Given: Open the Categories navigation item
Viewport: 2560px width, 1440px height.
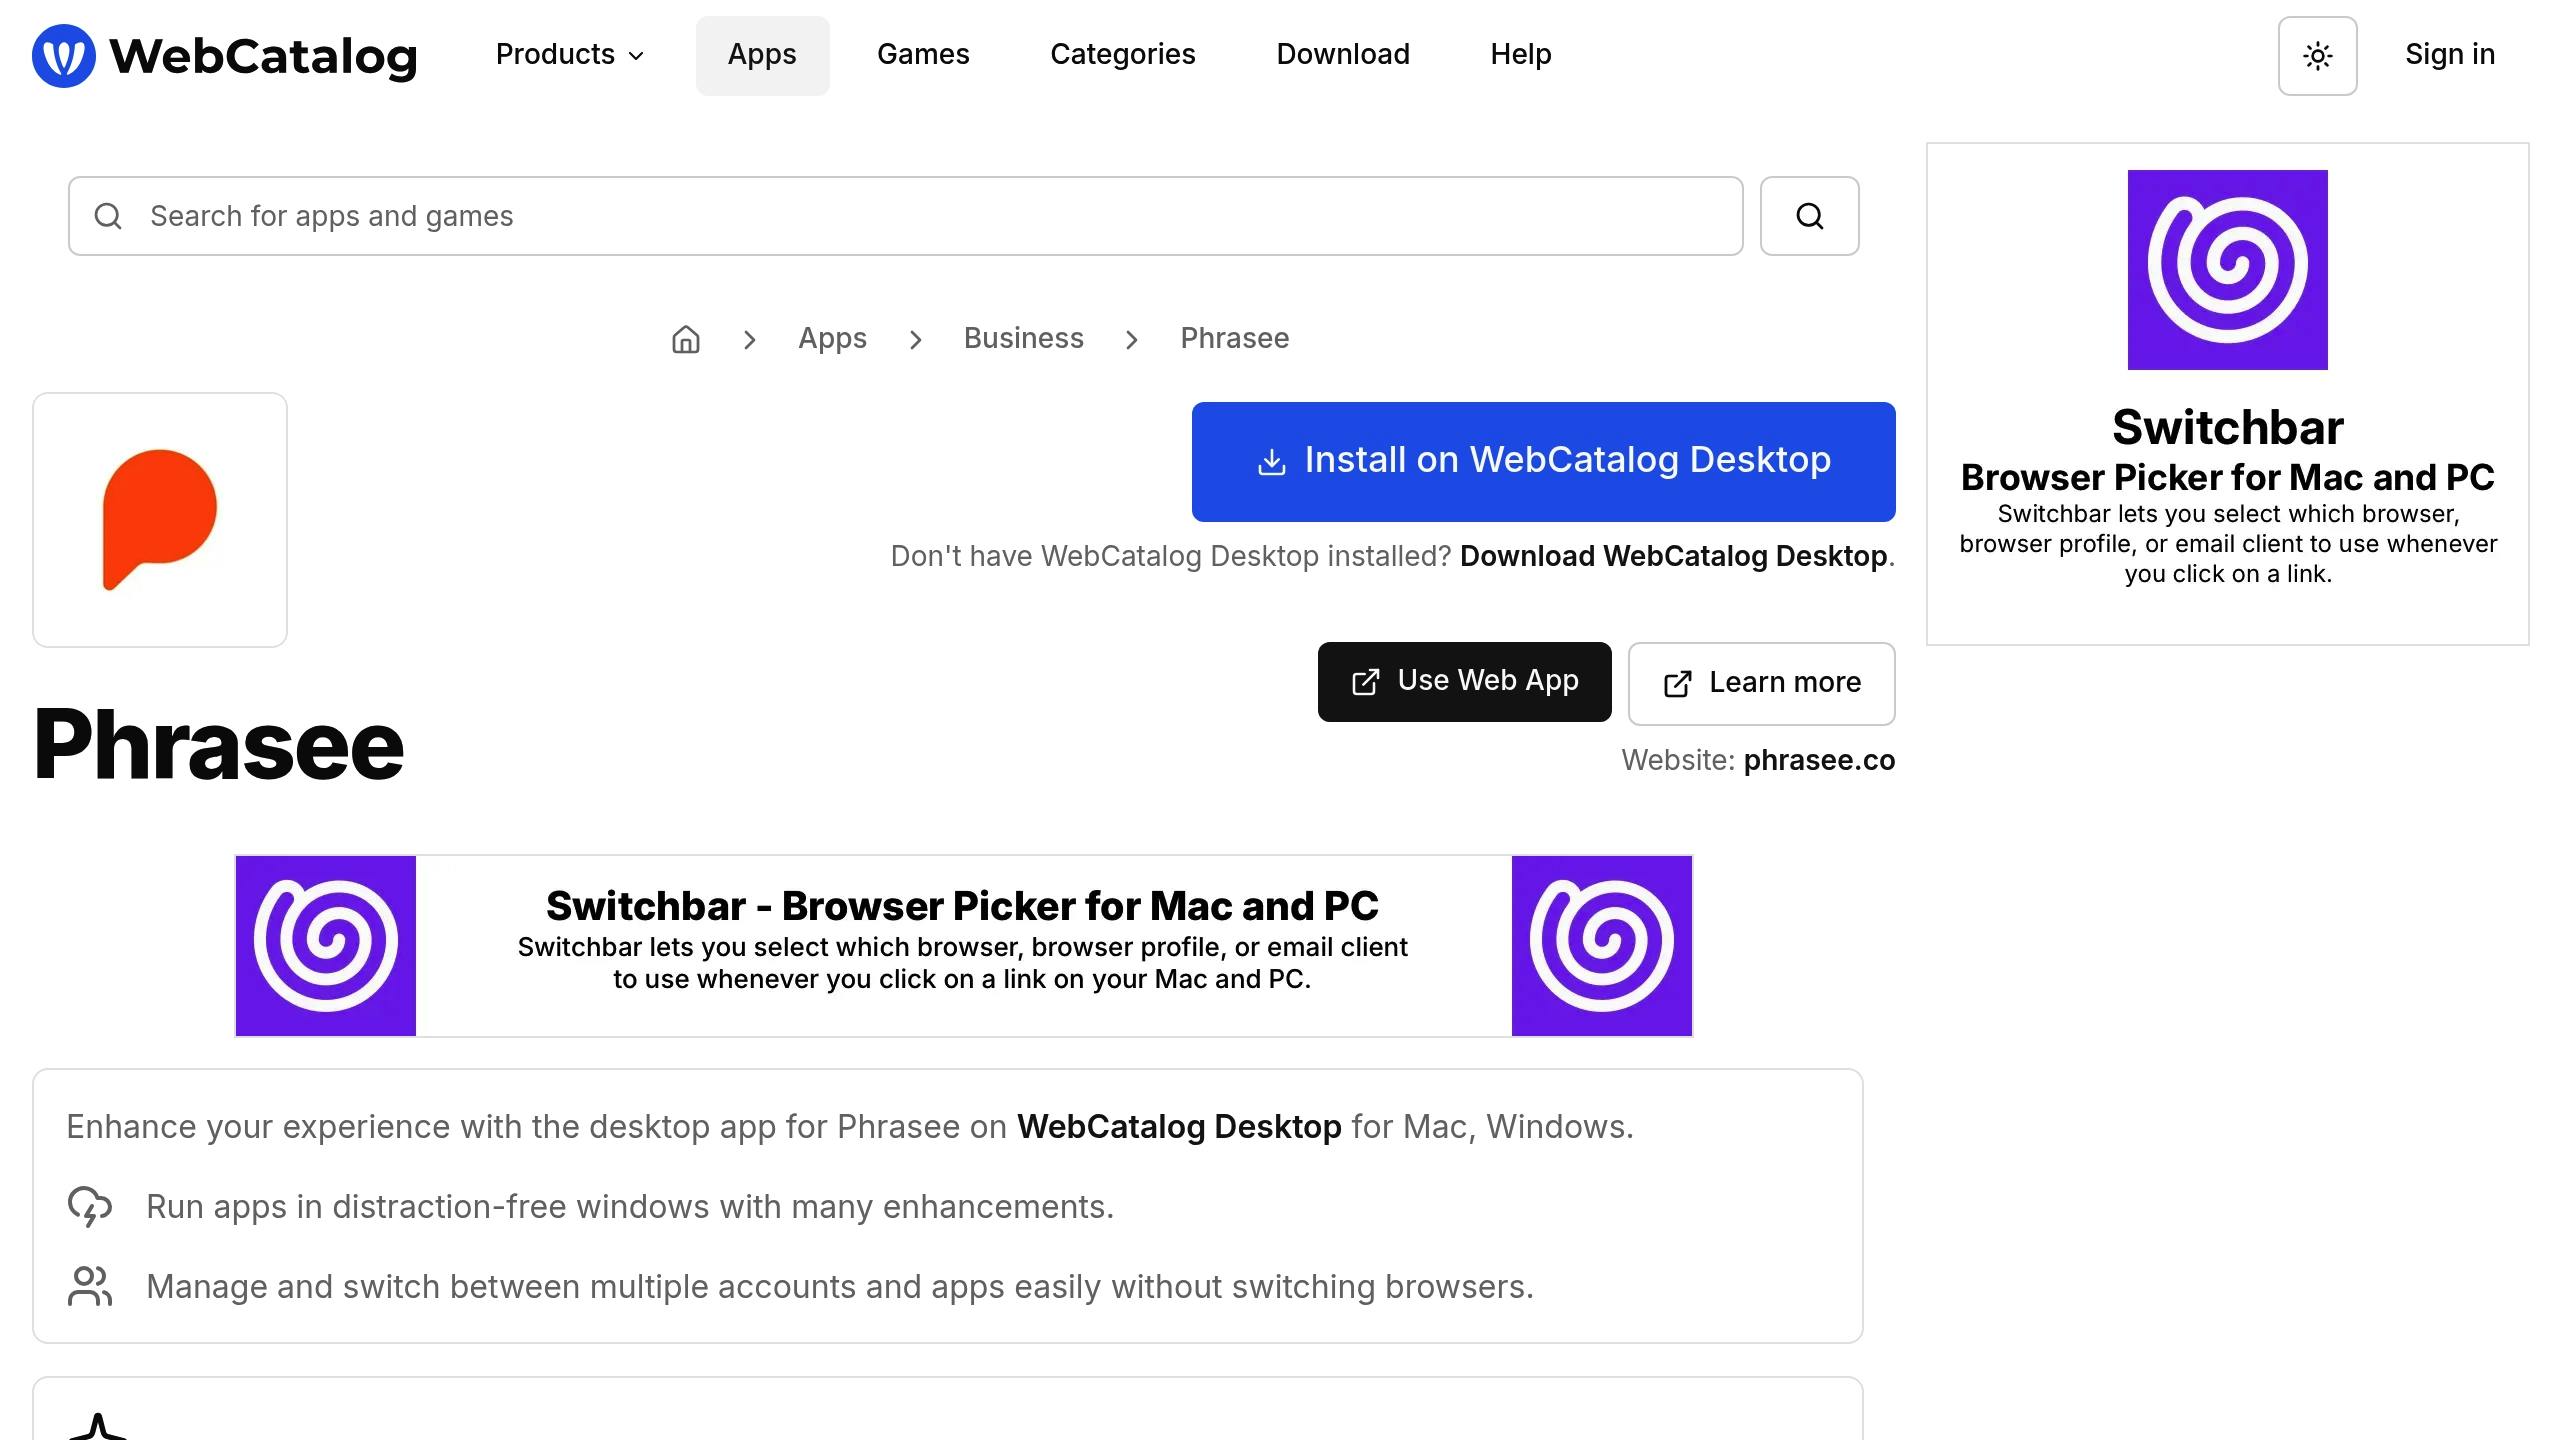Looking at the screenshot, I should point(1122,55).
